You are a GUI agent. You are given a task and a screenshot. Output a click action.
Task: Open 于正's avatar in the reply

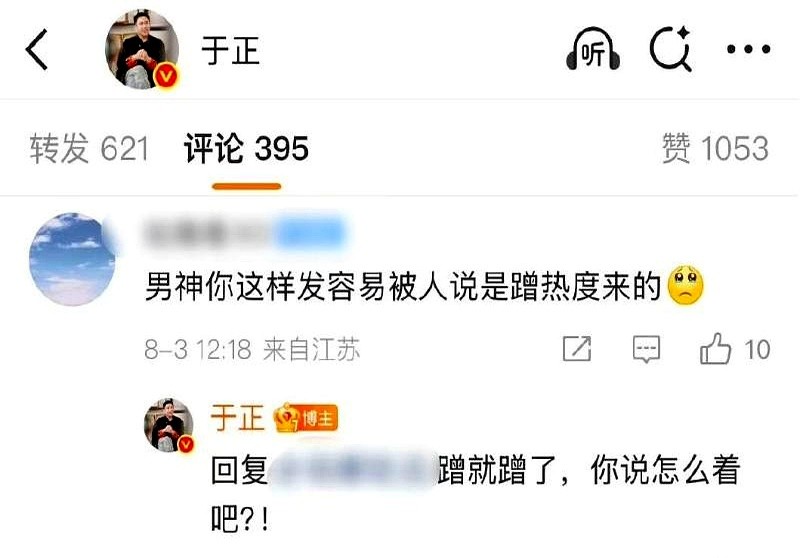click(x=169, y=425)
